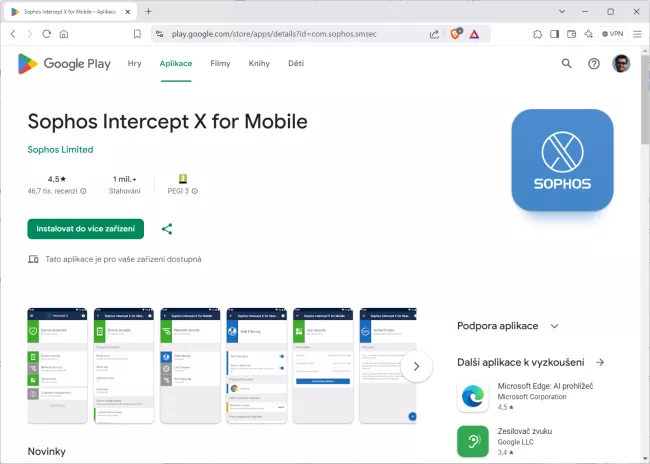
Task: Click info icon beside PEGI 3 rating
Action: (x=195, y=191)
